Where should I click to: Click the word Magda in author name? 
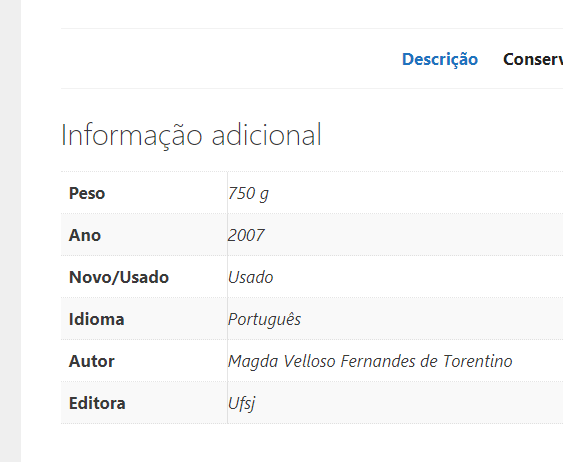point(253,361)
